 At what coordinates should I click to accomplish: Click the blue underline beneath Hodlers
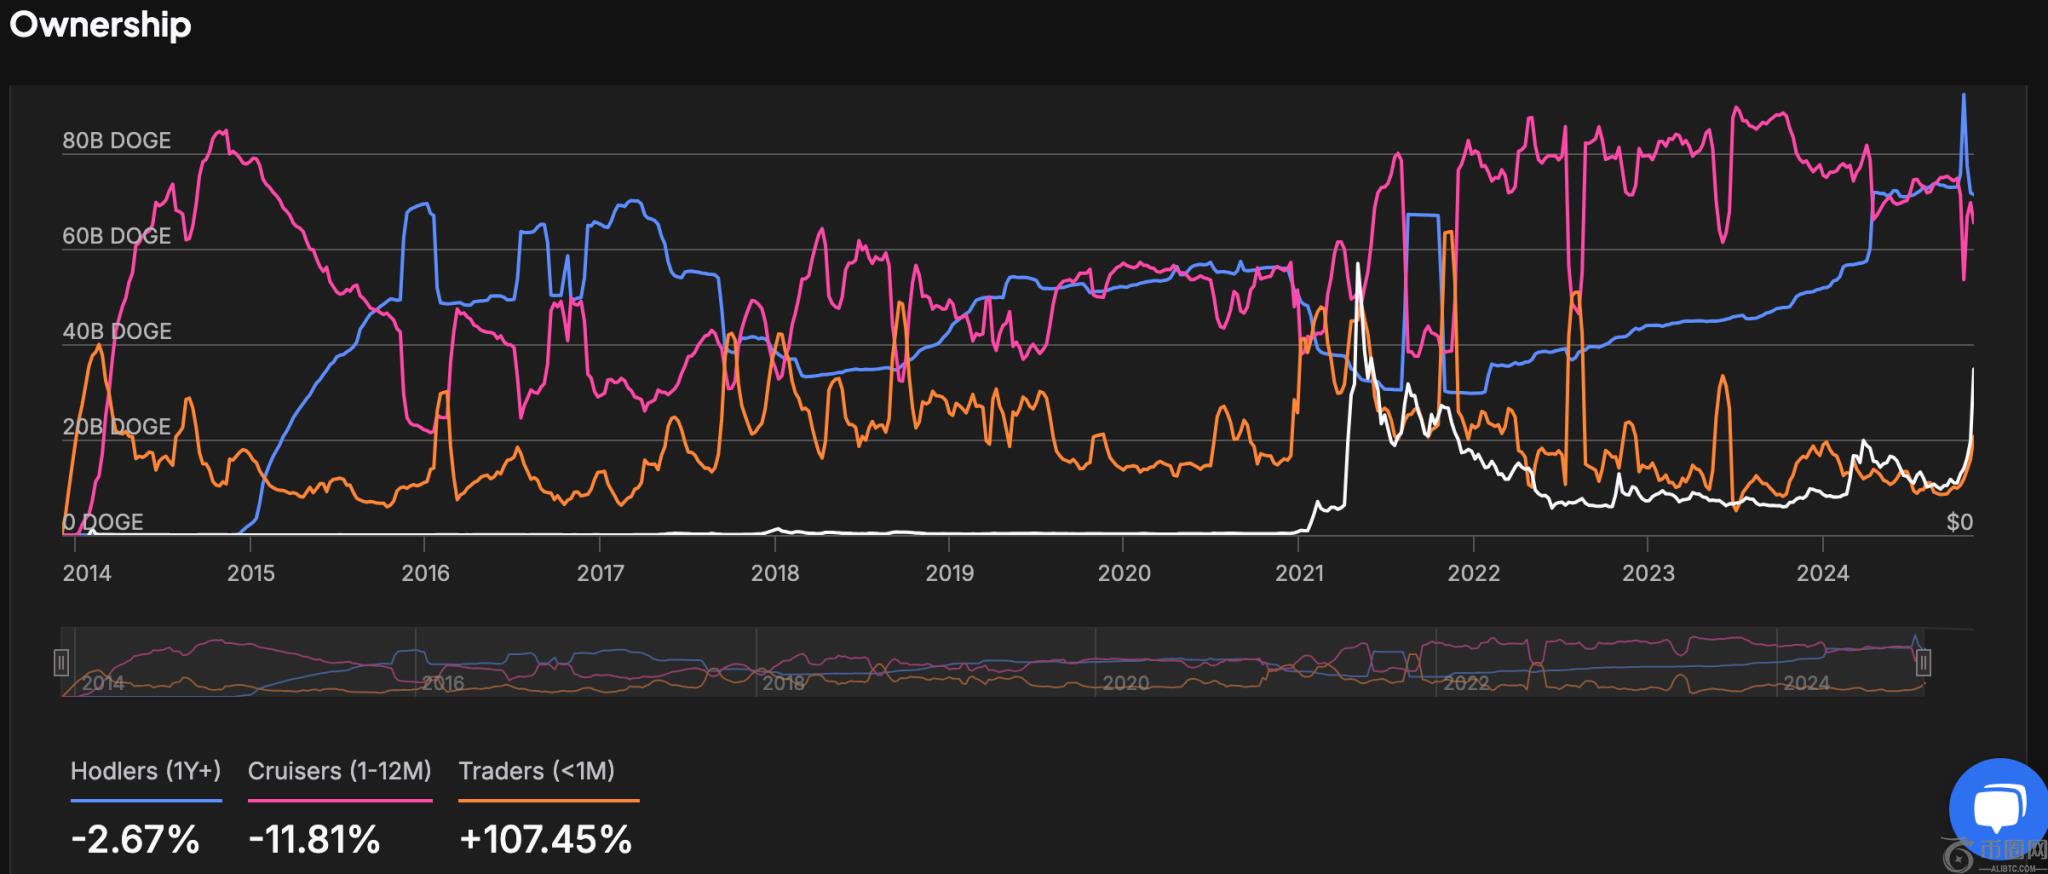146,800
